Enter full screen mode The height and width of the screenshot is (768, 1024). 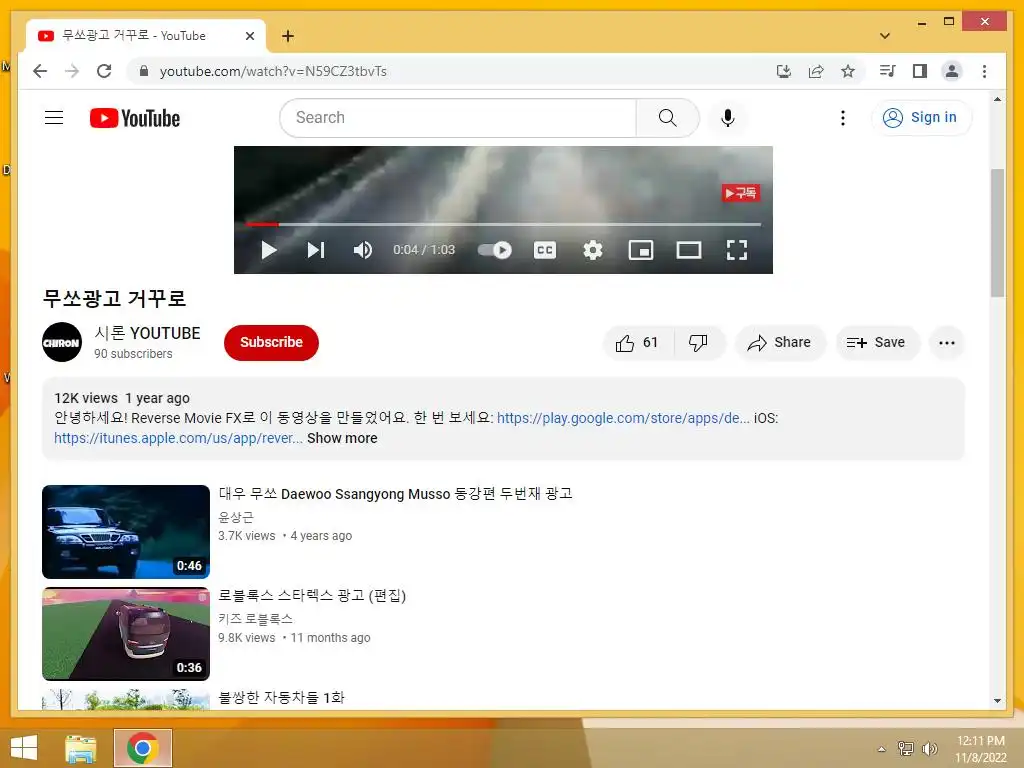(x=737, y=250)
